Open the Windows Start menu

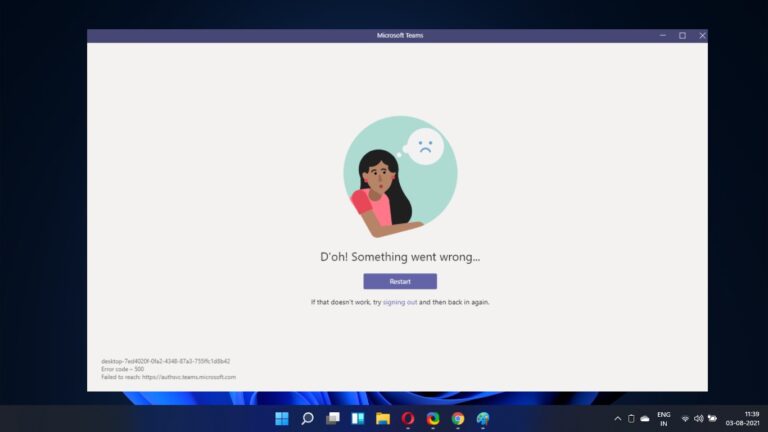pos(282,418)
